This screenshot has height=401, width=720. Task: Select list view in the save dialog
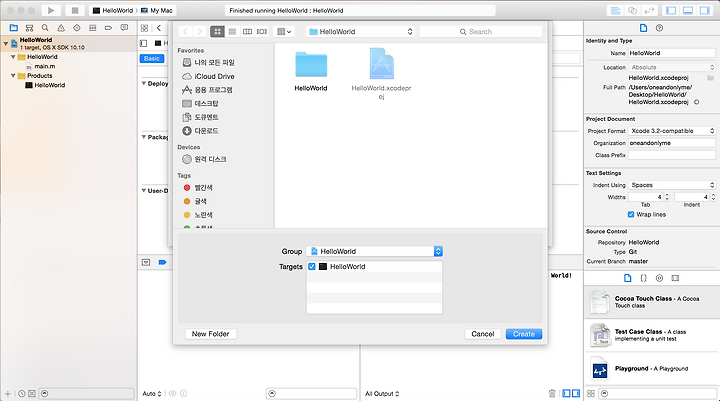[x=232, y=31]
